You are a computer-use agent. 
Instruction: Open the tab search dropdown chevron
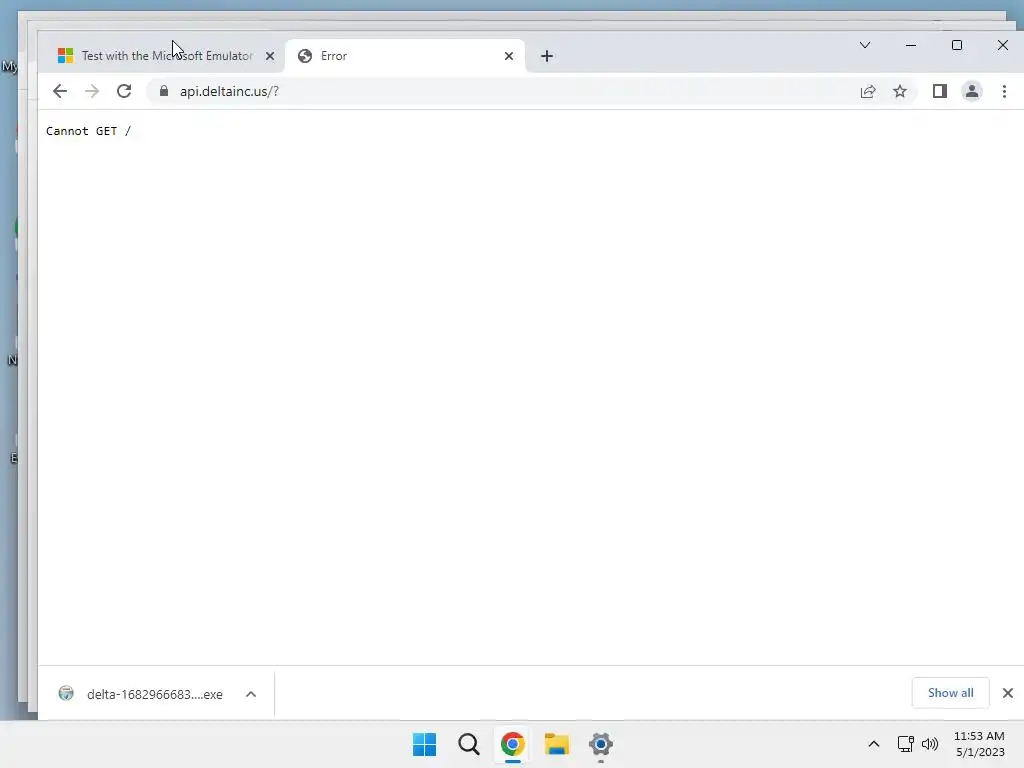pos(865,45)
